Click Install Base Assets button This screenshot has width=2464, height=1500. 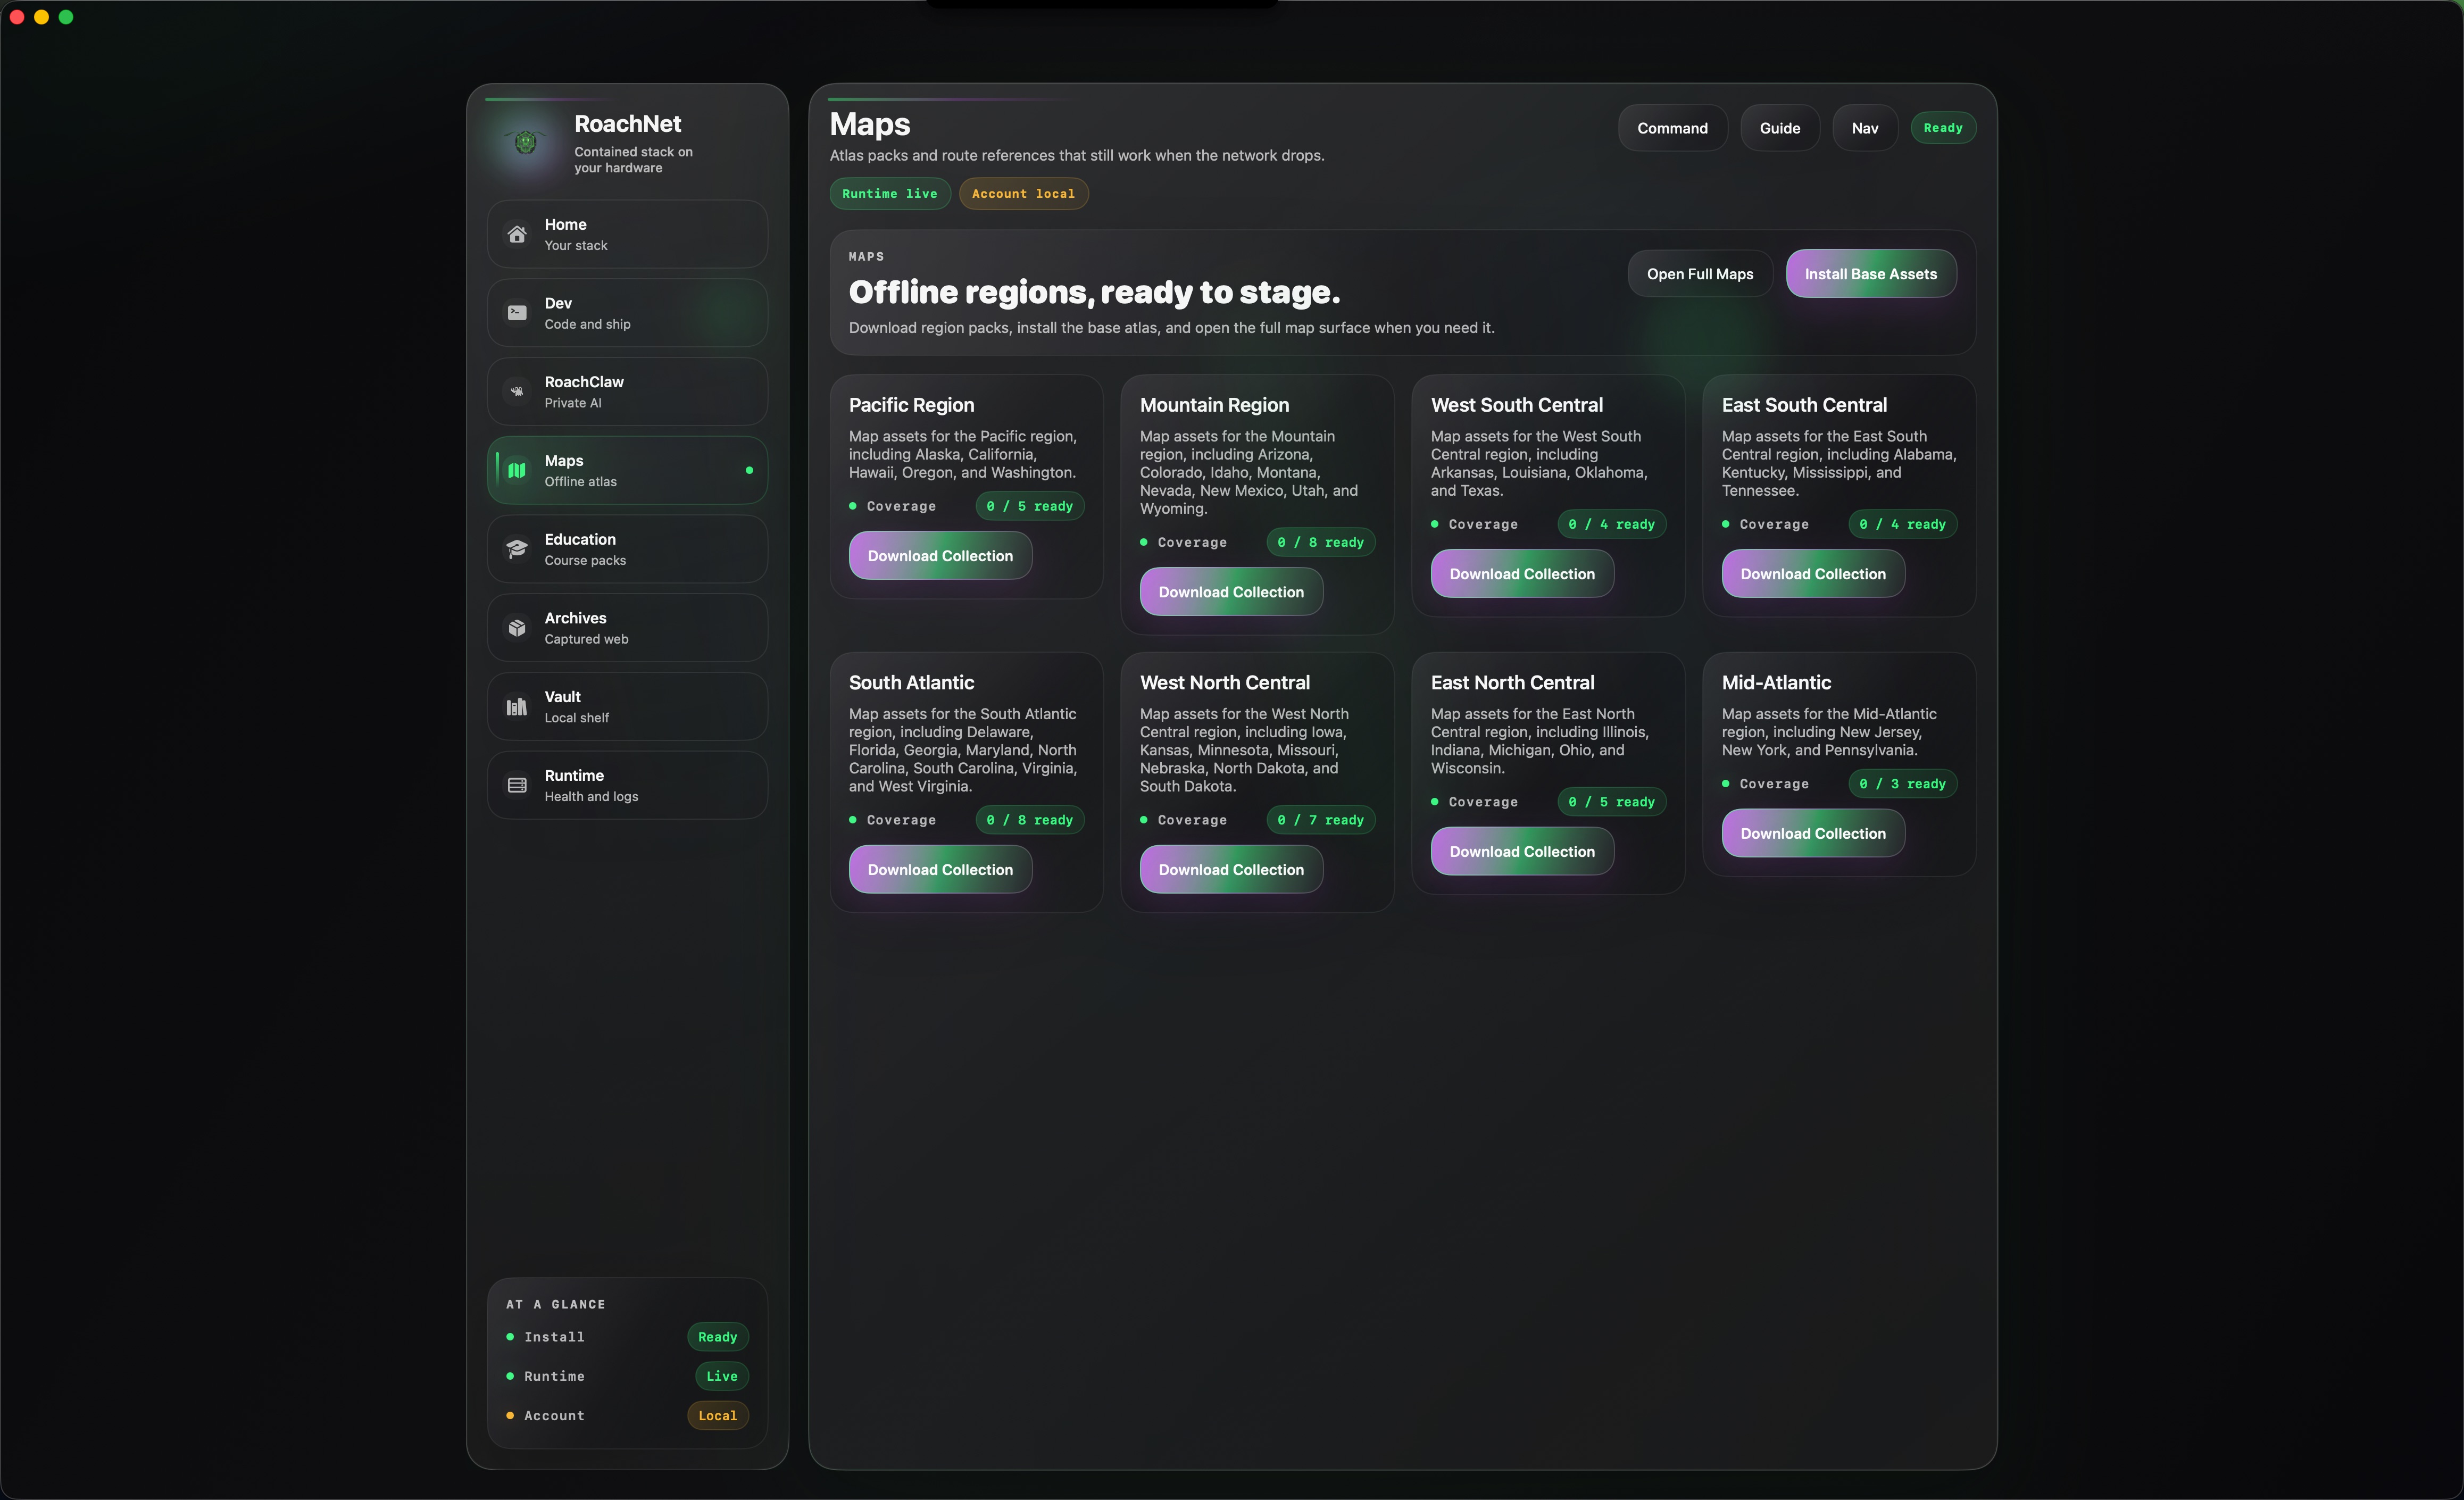(1870, 274)
